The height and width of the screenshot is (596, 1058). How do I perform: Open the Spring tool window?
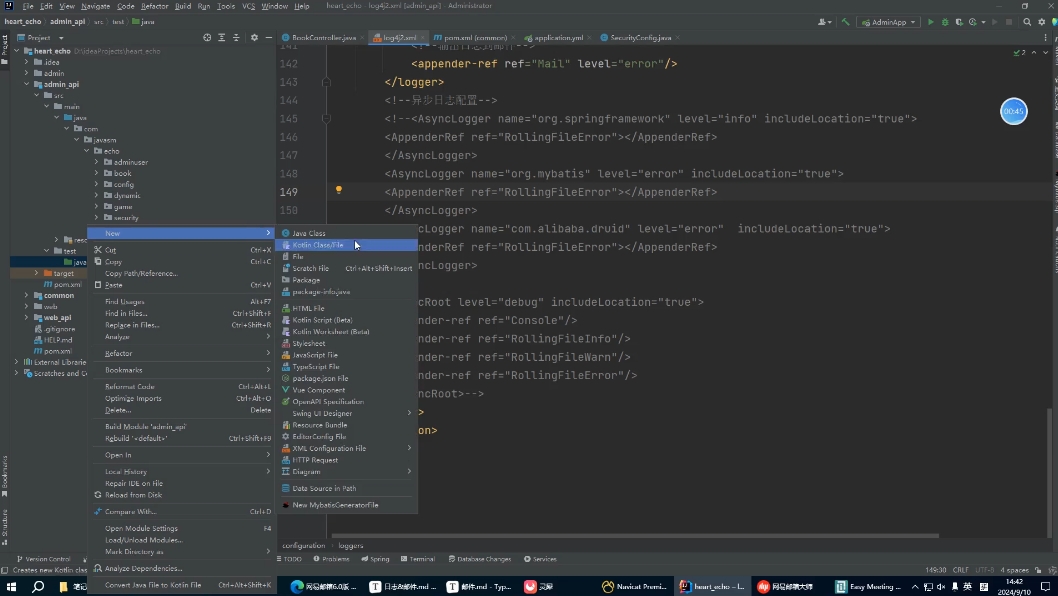coord(375,559)
